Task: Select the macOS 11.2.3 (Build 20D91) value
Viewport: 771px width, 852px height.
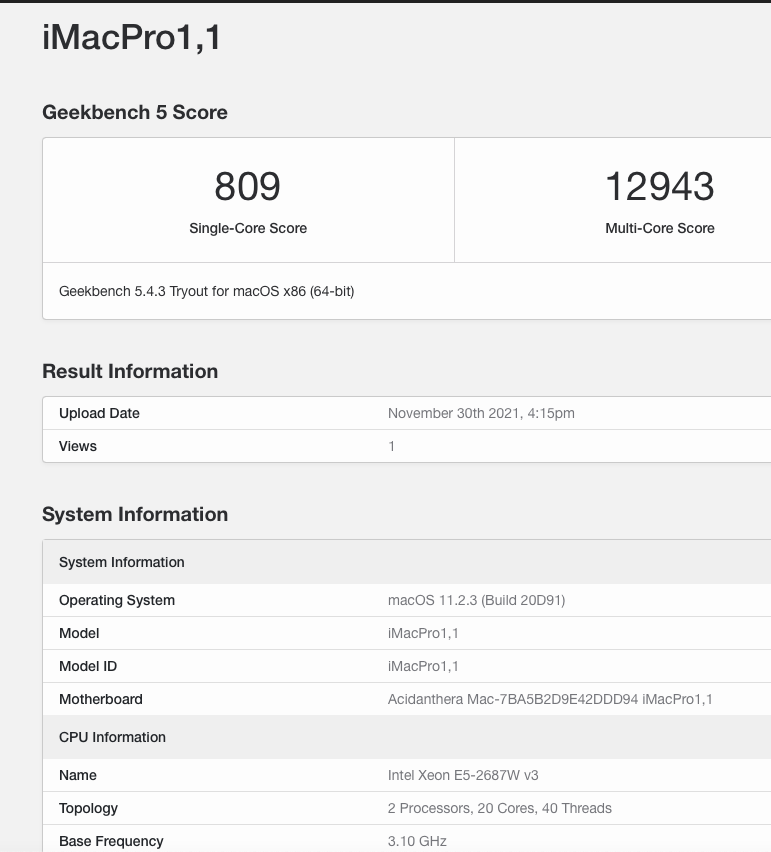Action: tap(477, 600)
